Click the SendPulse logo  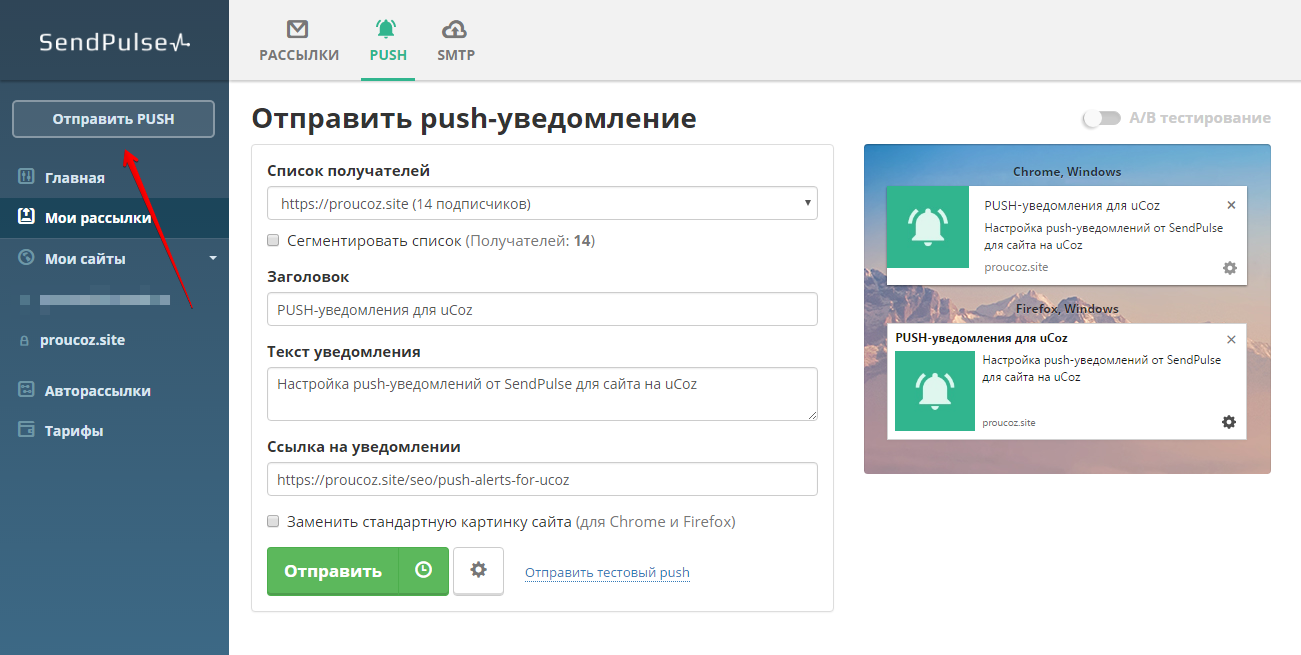[x=114, y=42]
